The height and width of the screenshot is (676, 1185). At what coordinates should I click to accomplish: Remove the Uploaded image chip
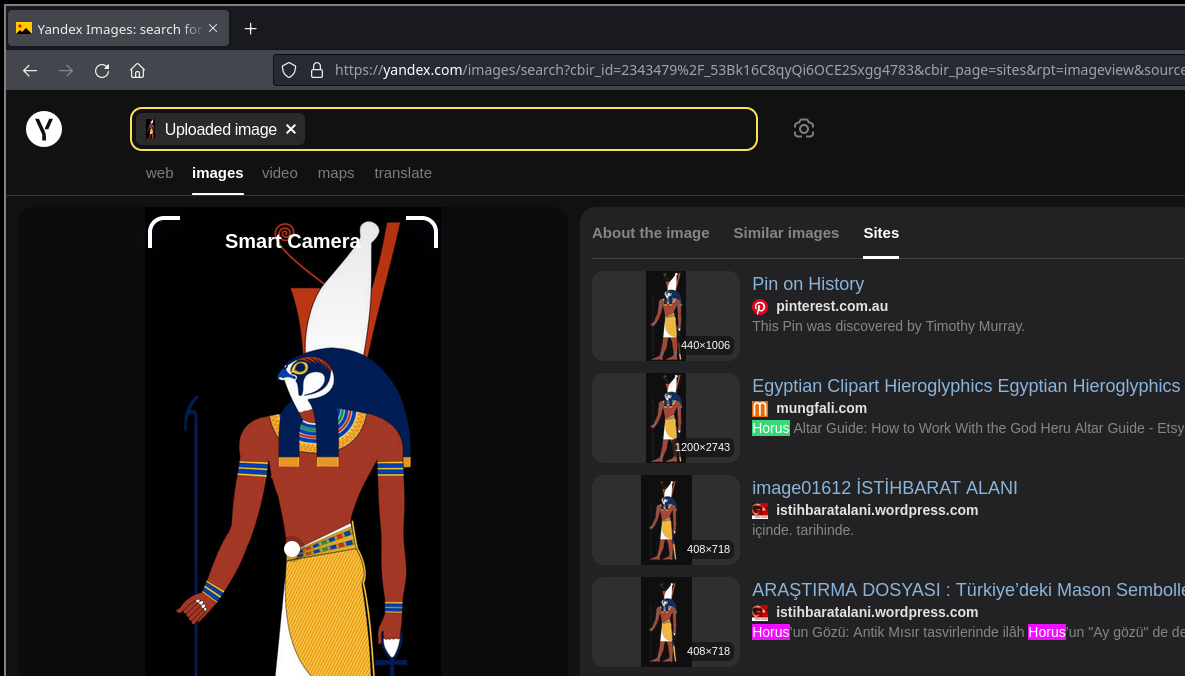[x=291, y=129]
